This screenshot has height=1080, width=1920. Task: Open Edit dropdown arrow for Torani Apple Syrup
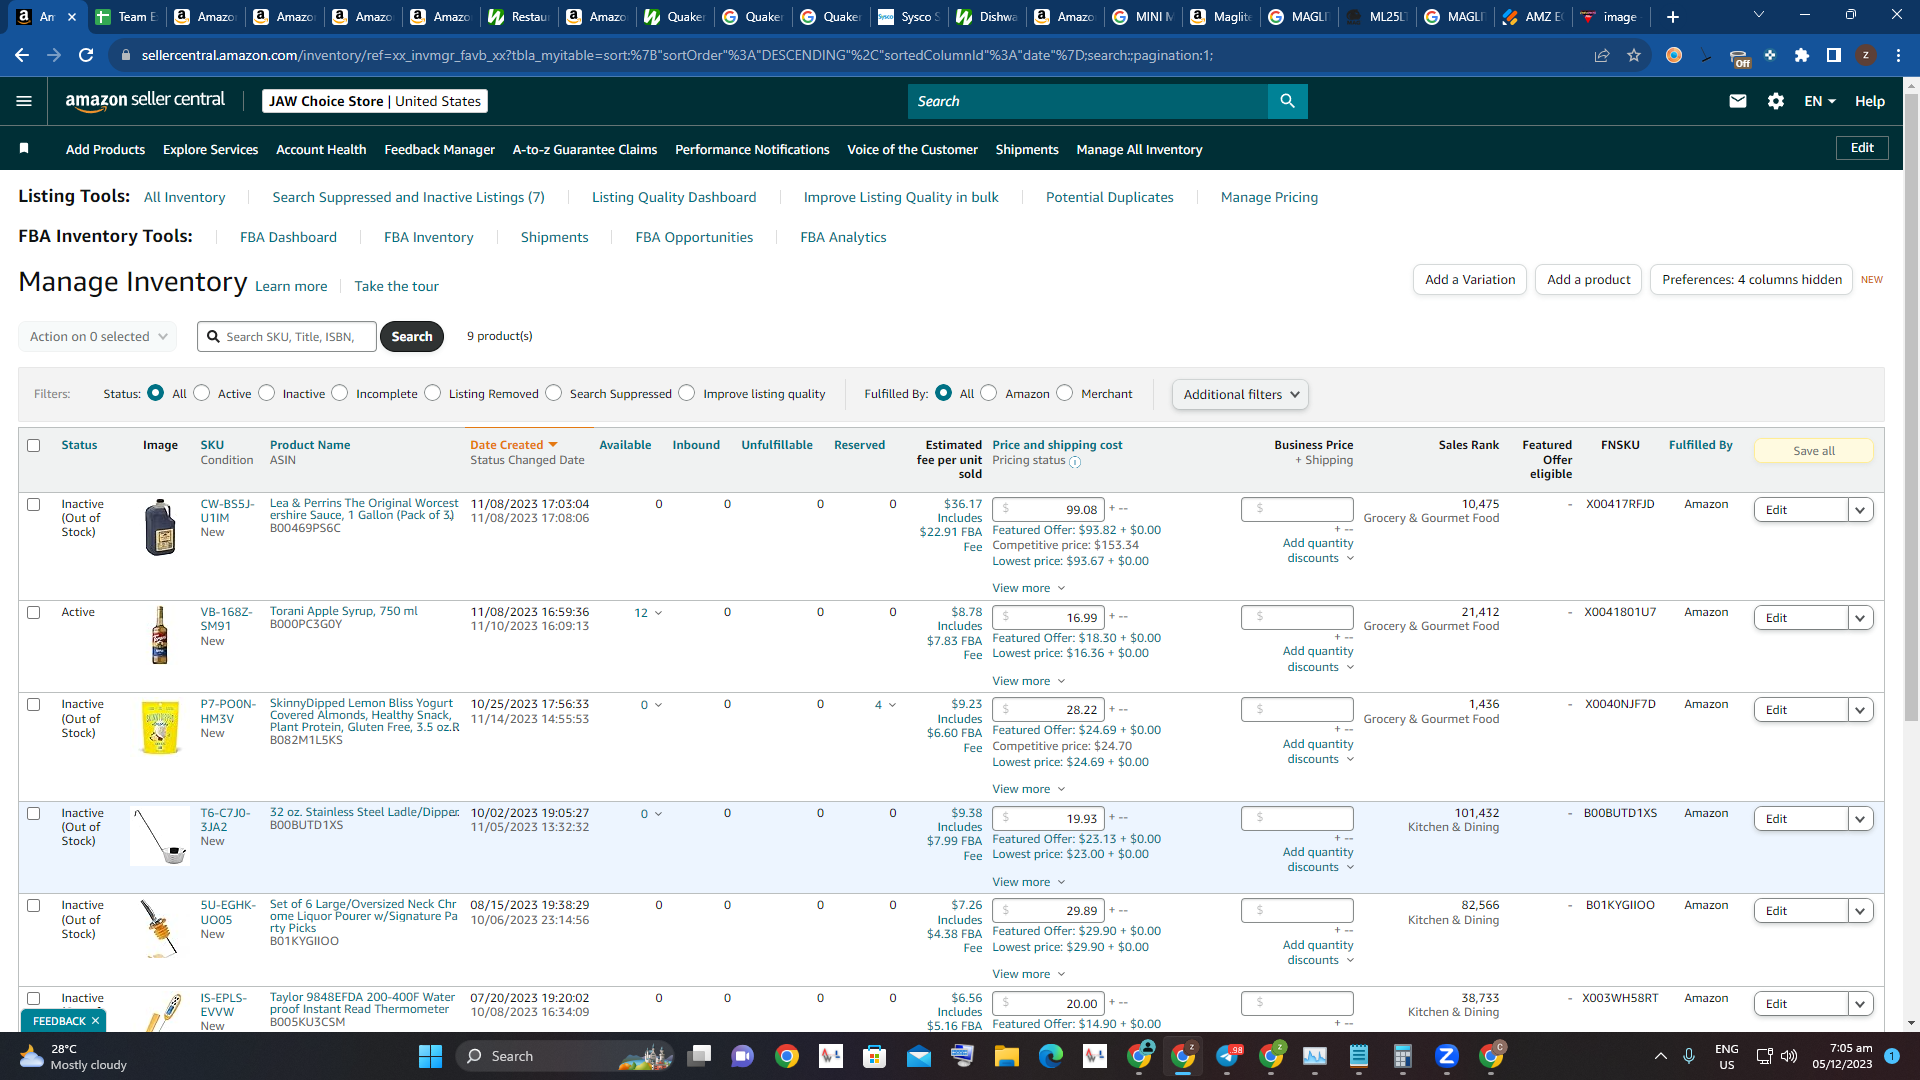pos(1860,618)
